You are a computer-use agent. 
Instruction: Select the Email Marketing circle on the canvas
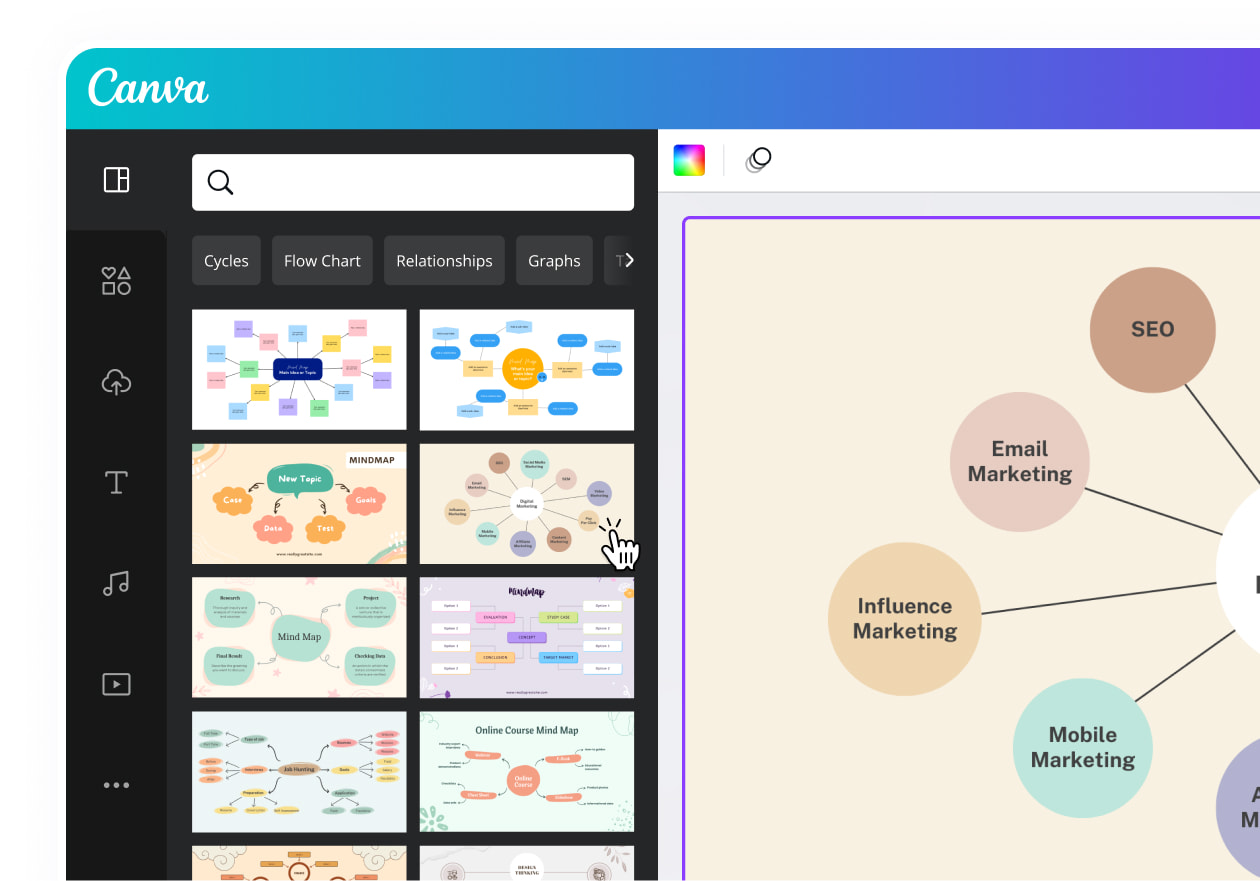(x=1019, y=461)
